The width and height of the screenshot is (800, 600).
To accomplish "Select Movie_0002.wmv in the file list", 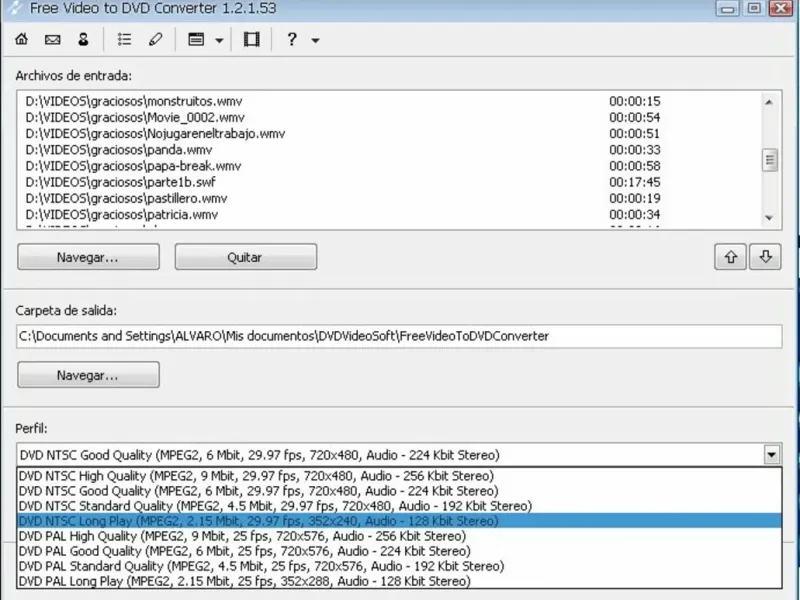I will [x=389, y=117].
